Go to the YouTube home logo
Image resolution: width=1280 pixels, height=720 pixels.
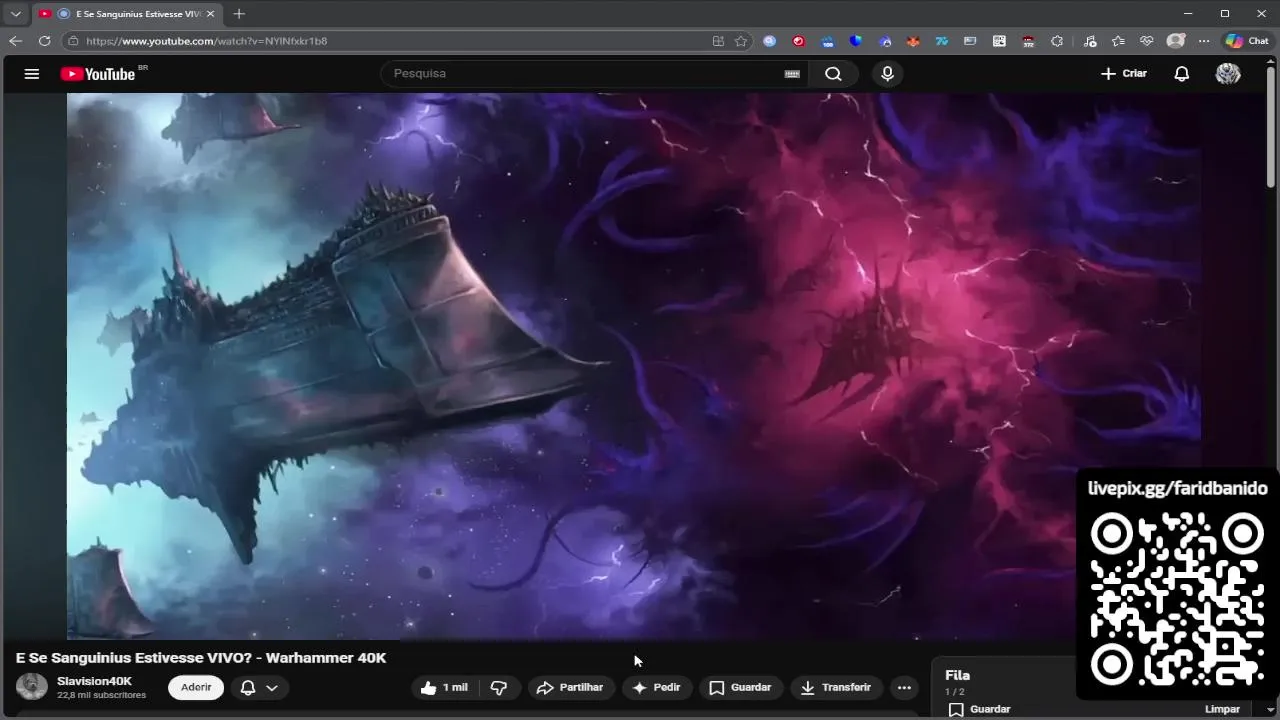point(98,74)
